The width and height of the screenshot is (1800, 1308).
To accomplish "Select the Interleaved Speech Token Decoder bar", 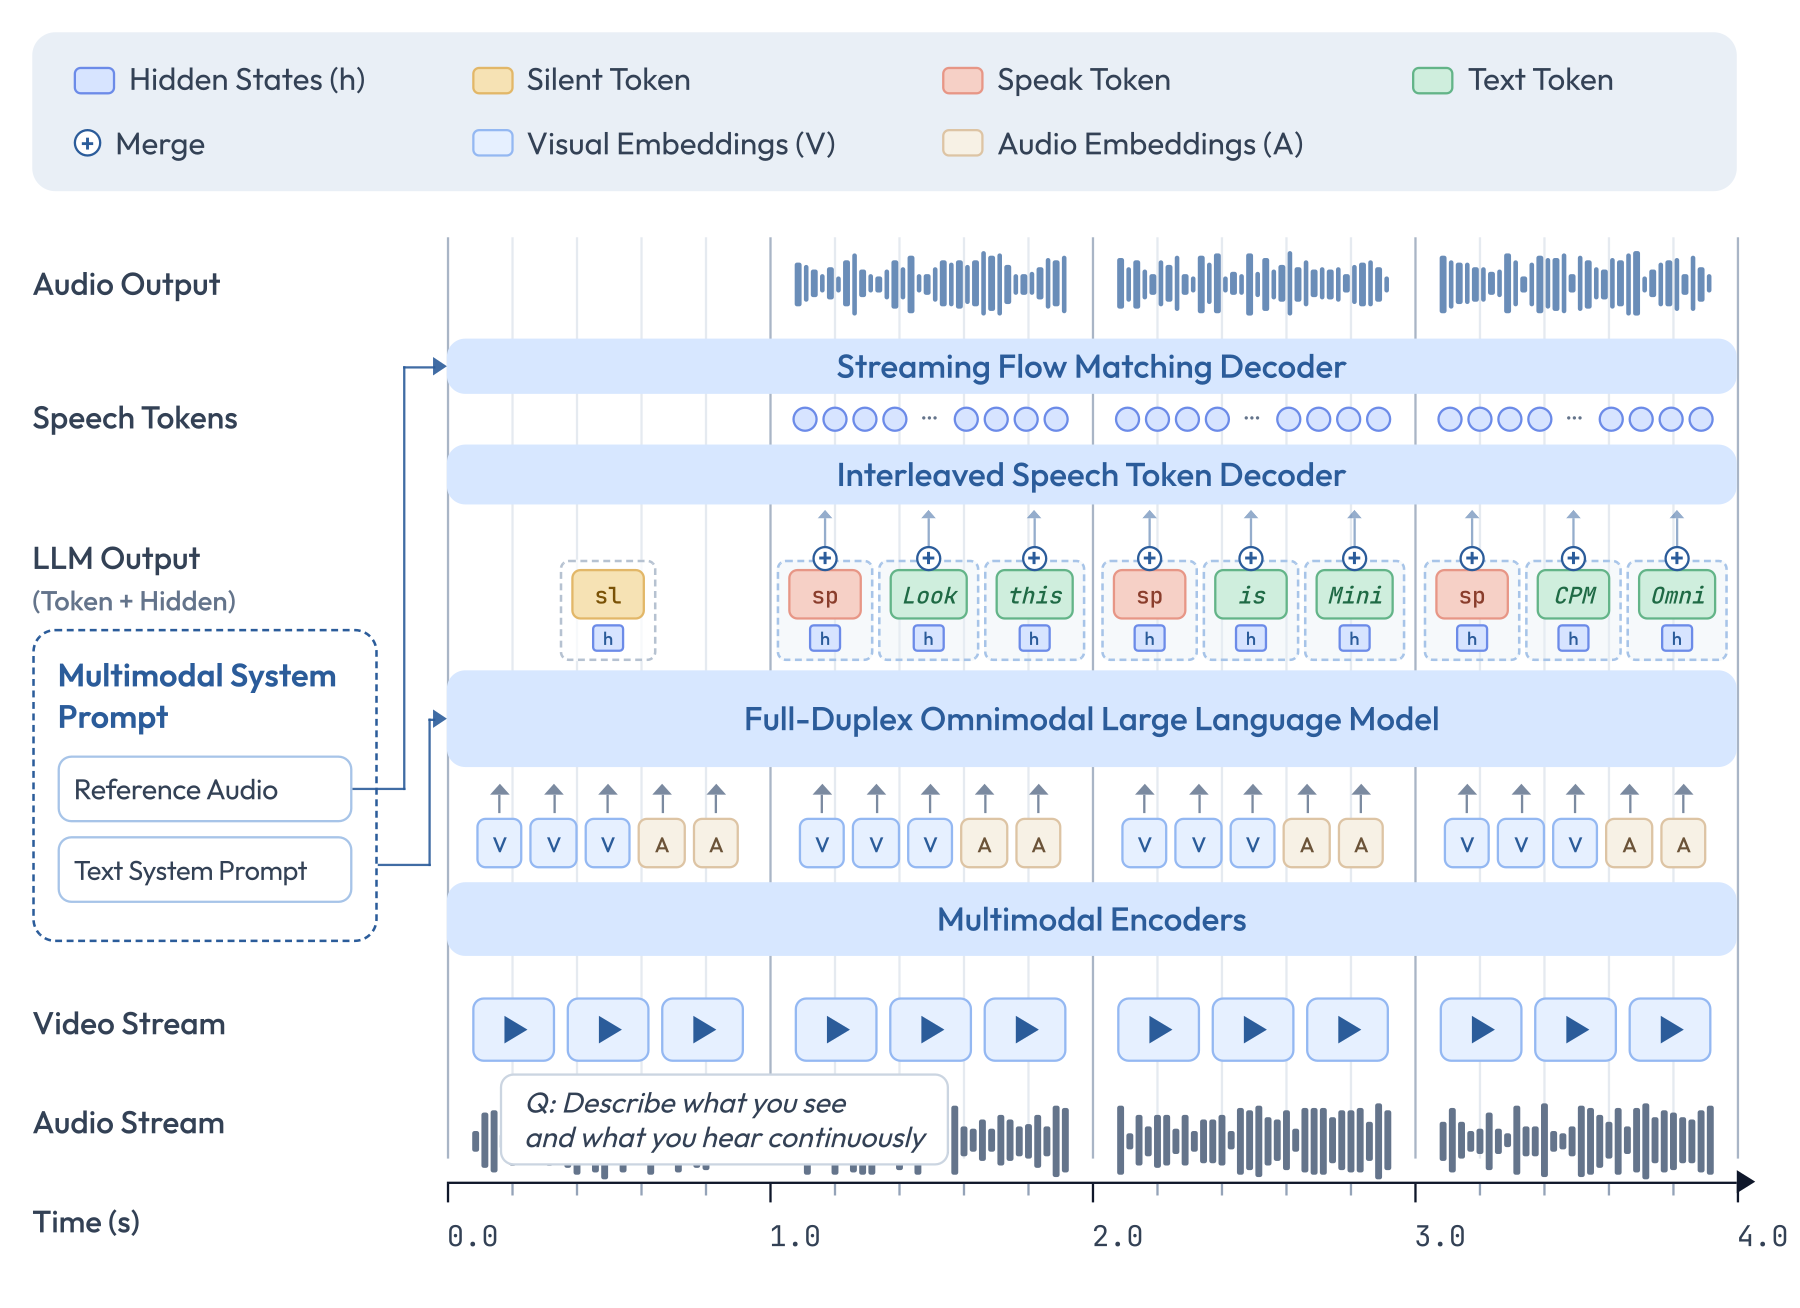I will [x=1091, y=475].
